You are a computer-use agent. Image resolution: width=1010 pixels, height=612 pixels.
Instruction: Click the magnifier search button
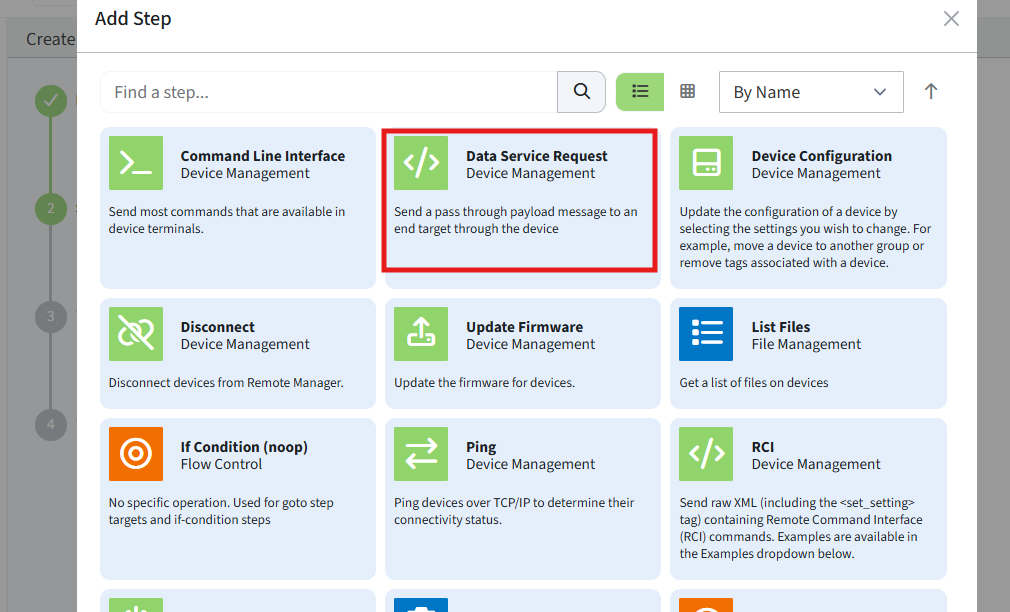pos(581,92)
